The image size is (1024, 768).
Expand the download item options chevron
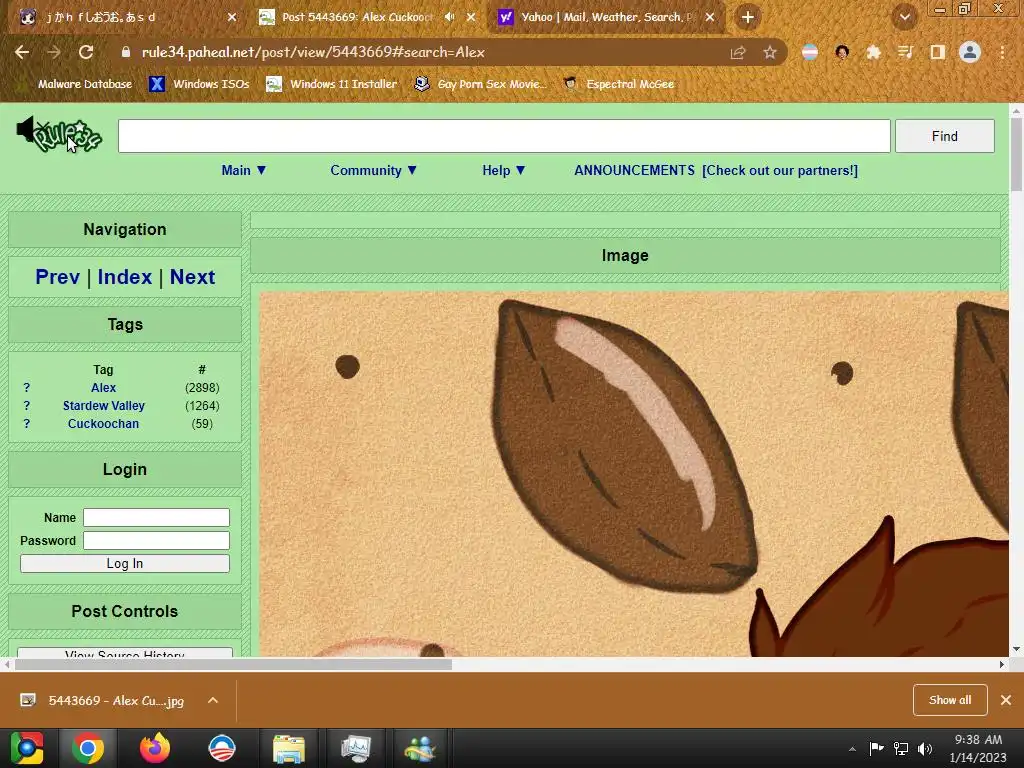coord(213,701)
